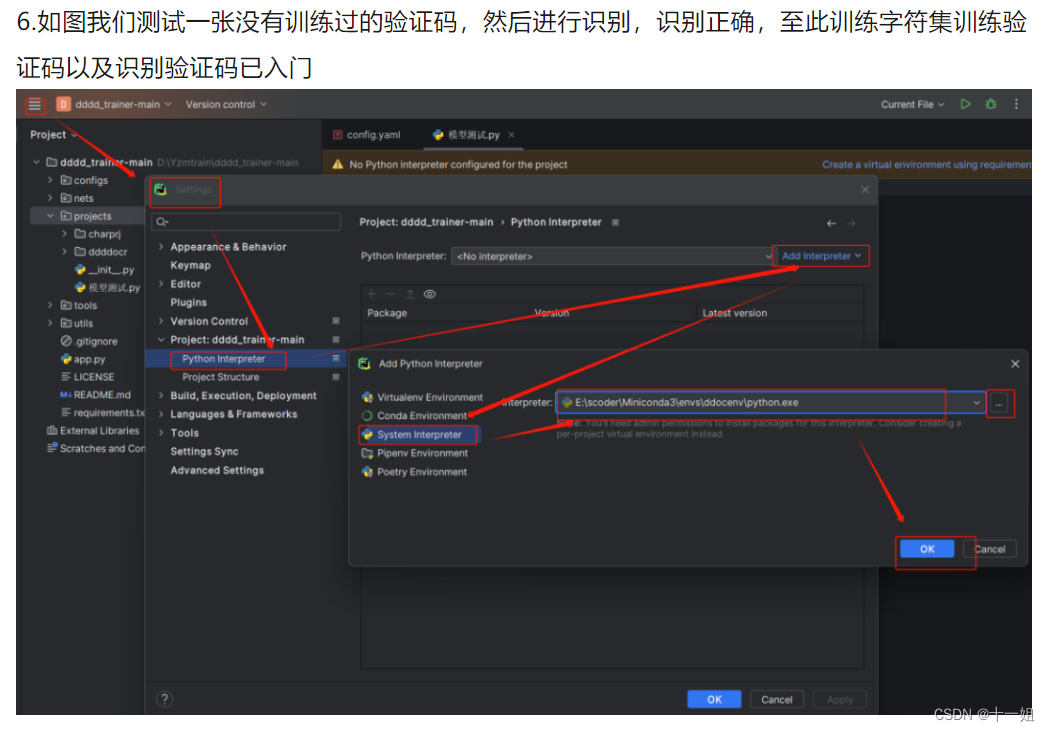Expand the configs folder

click(50, 180)
